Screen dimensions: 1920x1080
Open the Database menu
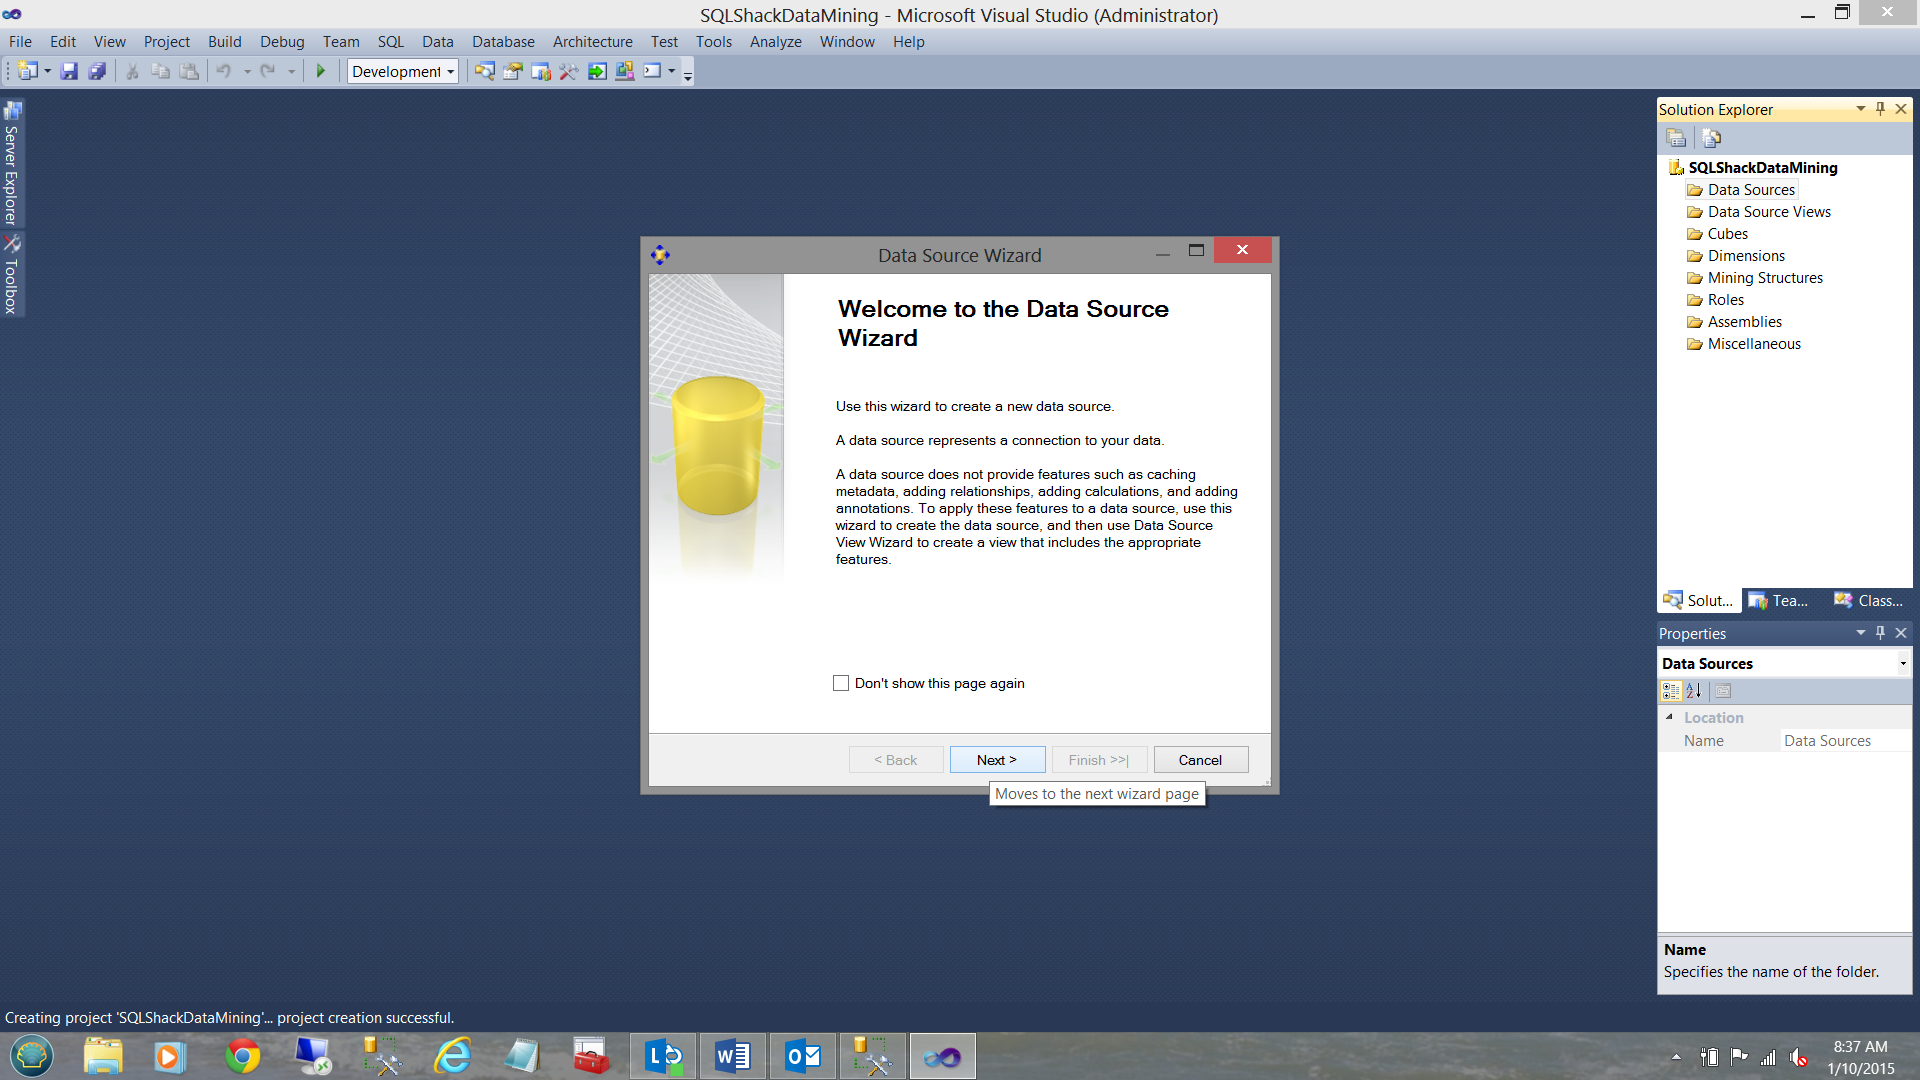click(x=503, y=42)
